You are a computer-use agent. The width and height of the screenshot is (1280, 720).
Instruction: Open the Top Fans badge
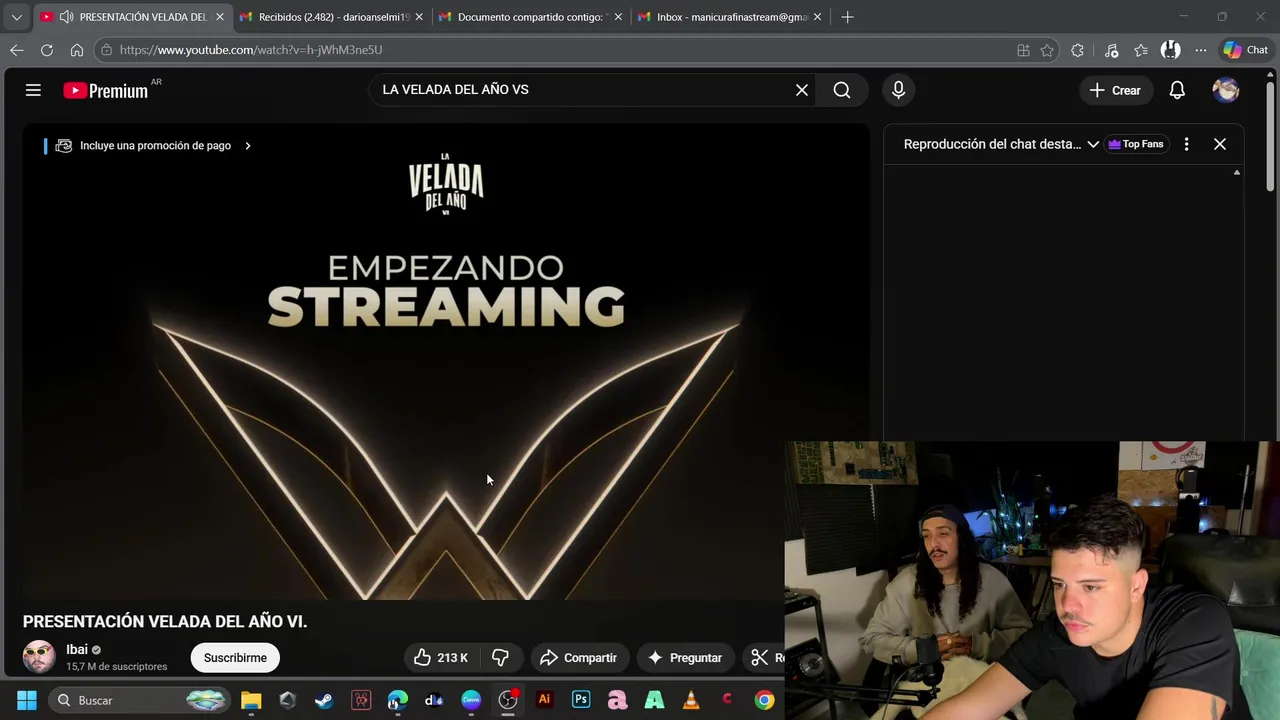(x=1136, y=144)
